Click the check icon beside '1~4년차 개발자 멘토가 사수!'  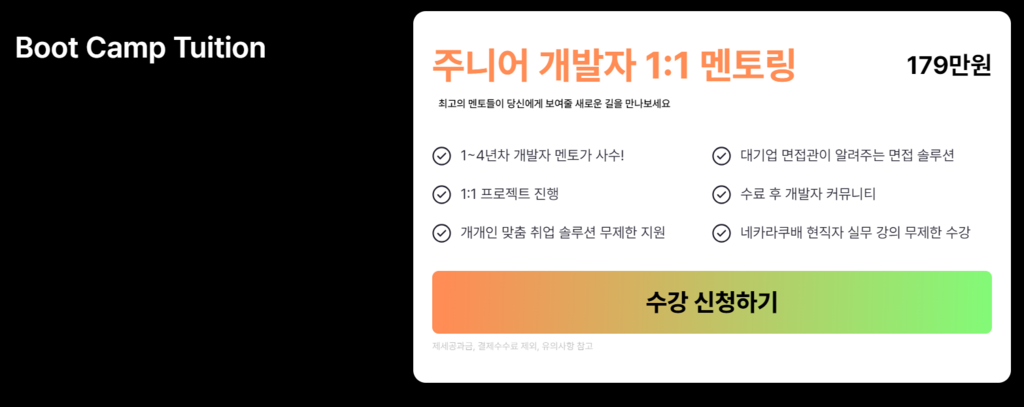point(441,156)
